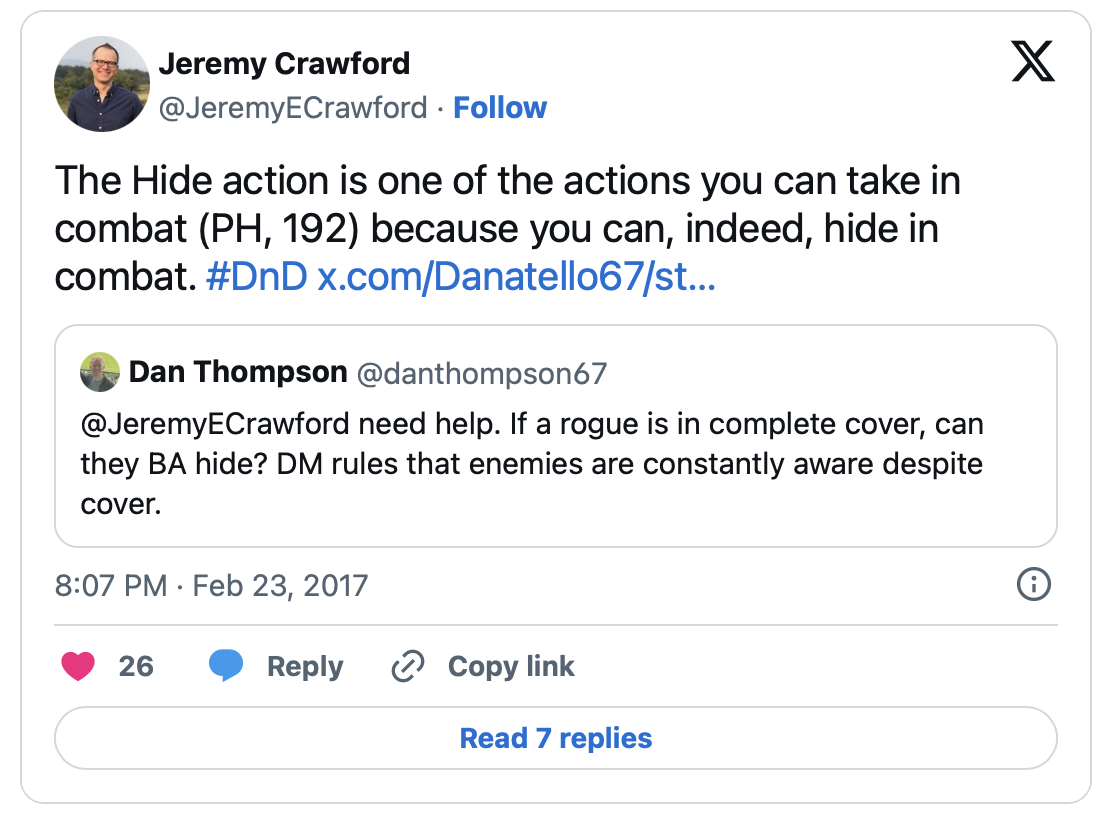Screen dimensions: 1104x818
Task: Like the tweet with the heart icon
Action: point(78,666)
